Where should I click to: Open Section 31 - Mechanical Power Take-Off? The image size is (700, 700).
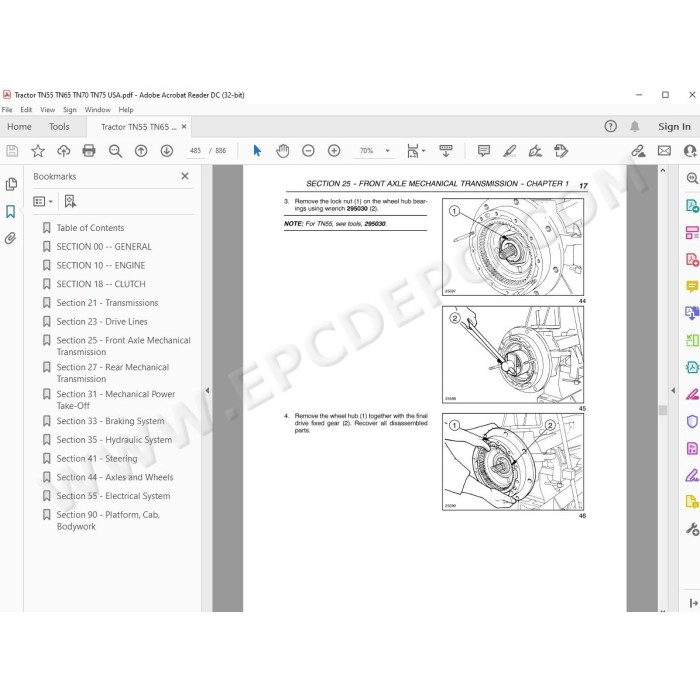pos(116,400)
